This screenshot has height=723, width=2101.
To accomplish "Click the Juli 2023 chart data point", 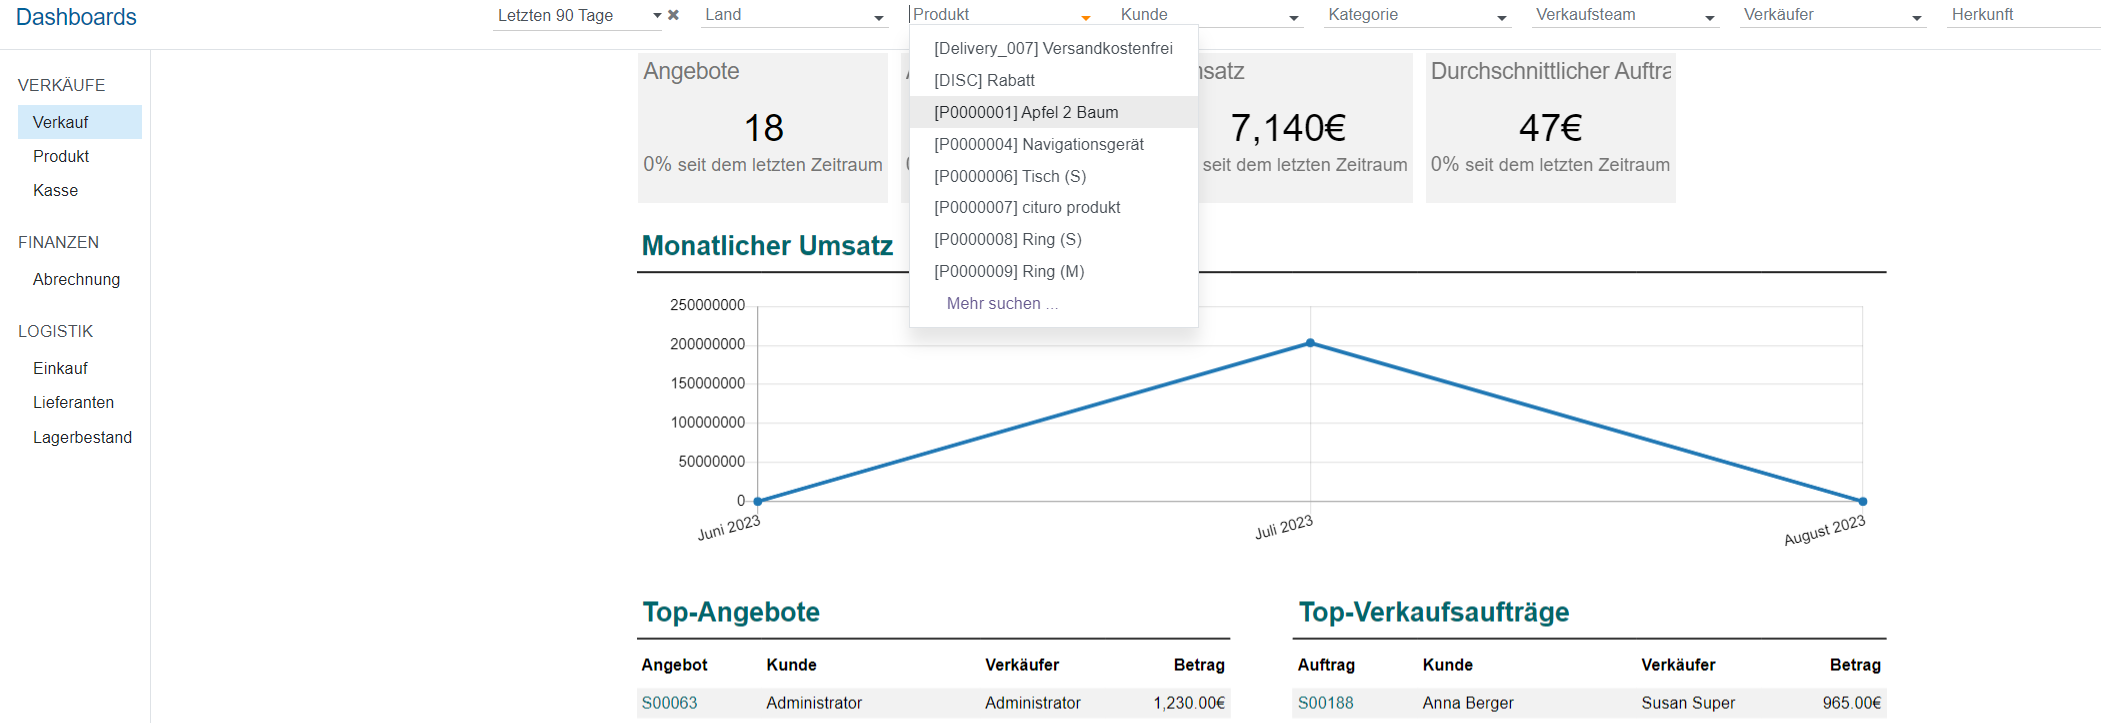I will 1310,343.
